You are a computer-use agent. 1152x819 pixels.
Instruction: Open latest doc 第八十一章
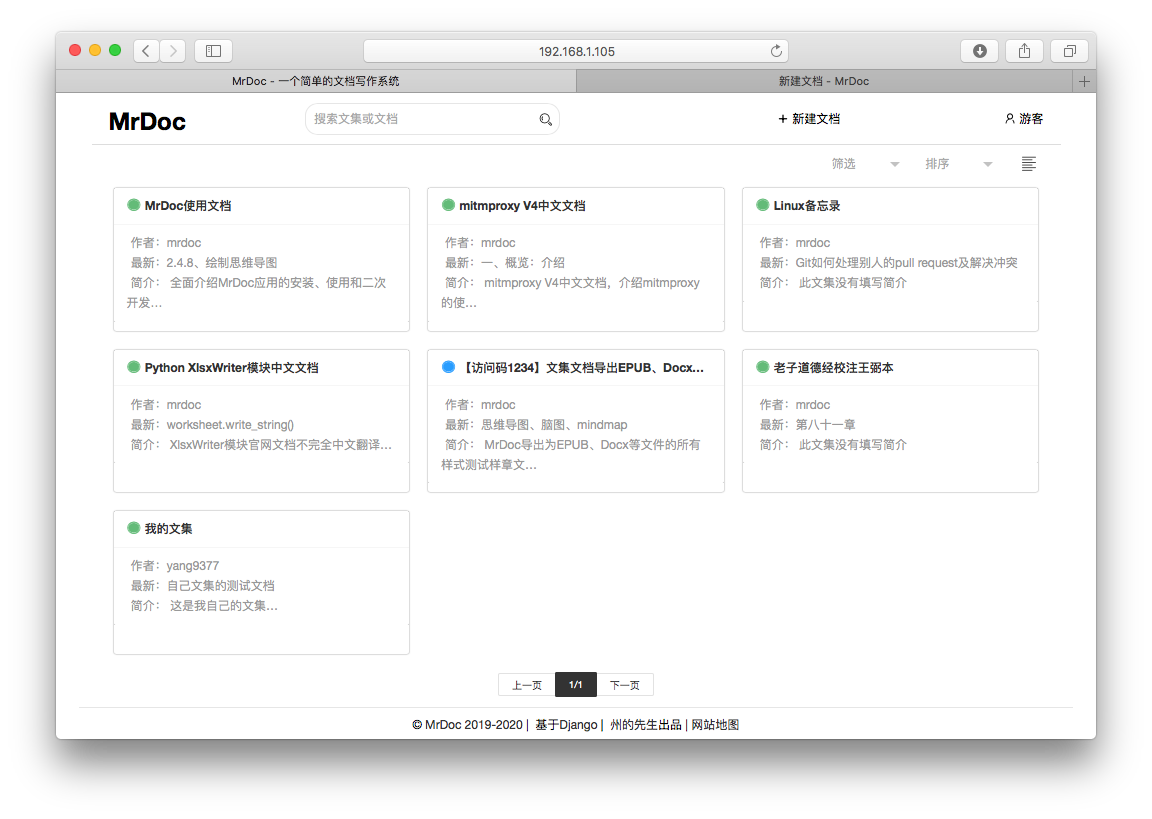tap(825, 425)
